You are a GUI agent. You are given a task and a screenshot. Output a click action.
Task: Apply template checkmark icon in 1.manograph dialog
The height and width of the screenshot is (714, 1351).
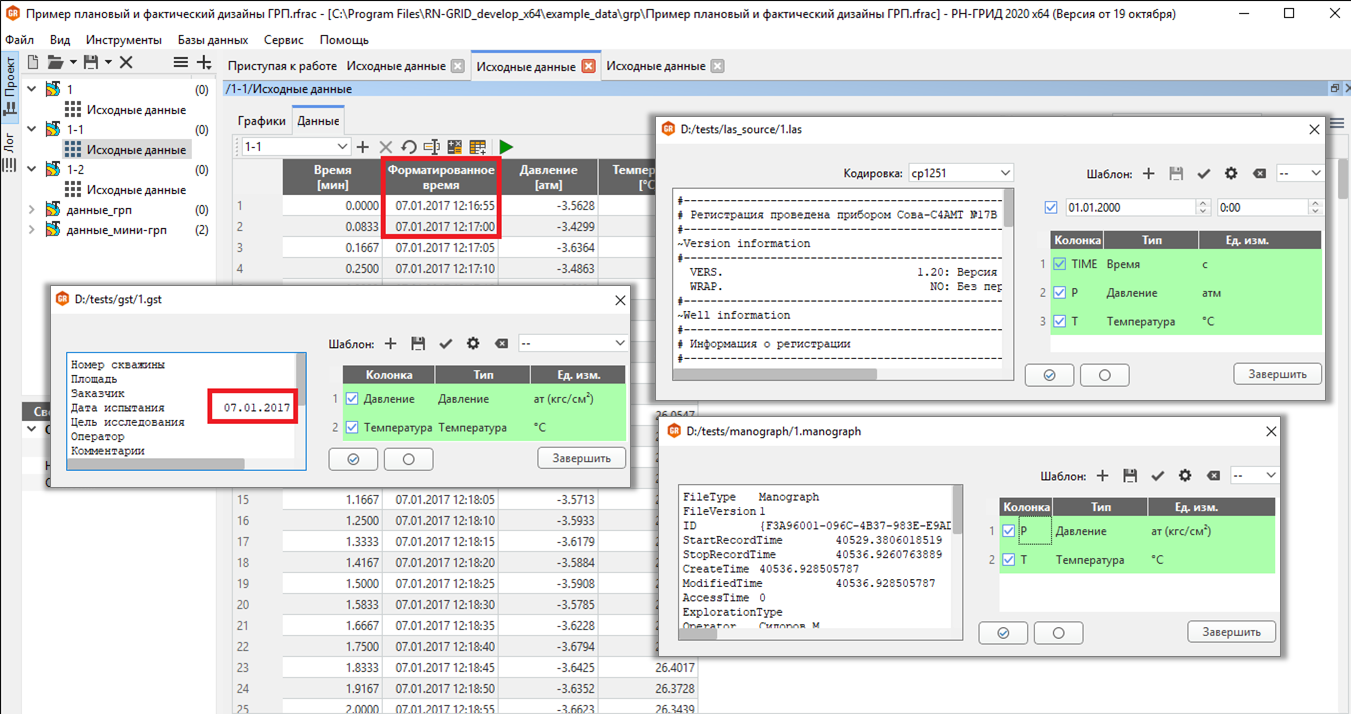pos(1157,476)
